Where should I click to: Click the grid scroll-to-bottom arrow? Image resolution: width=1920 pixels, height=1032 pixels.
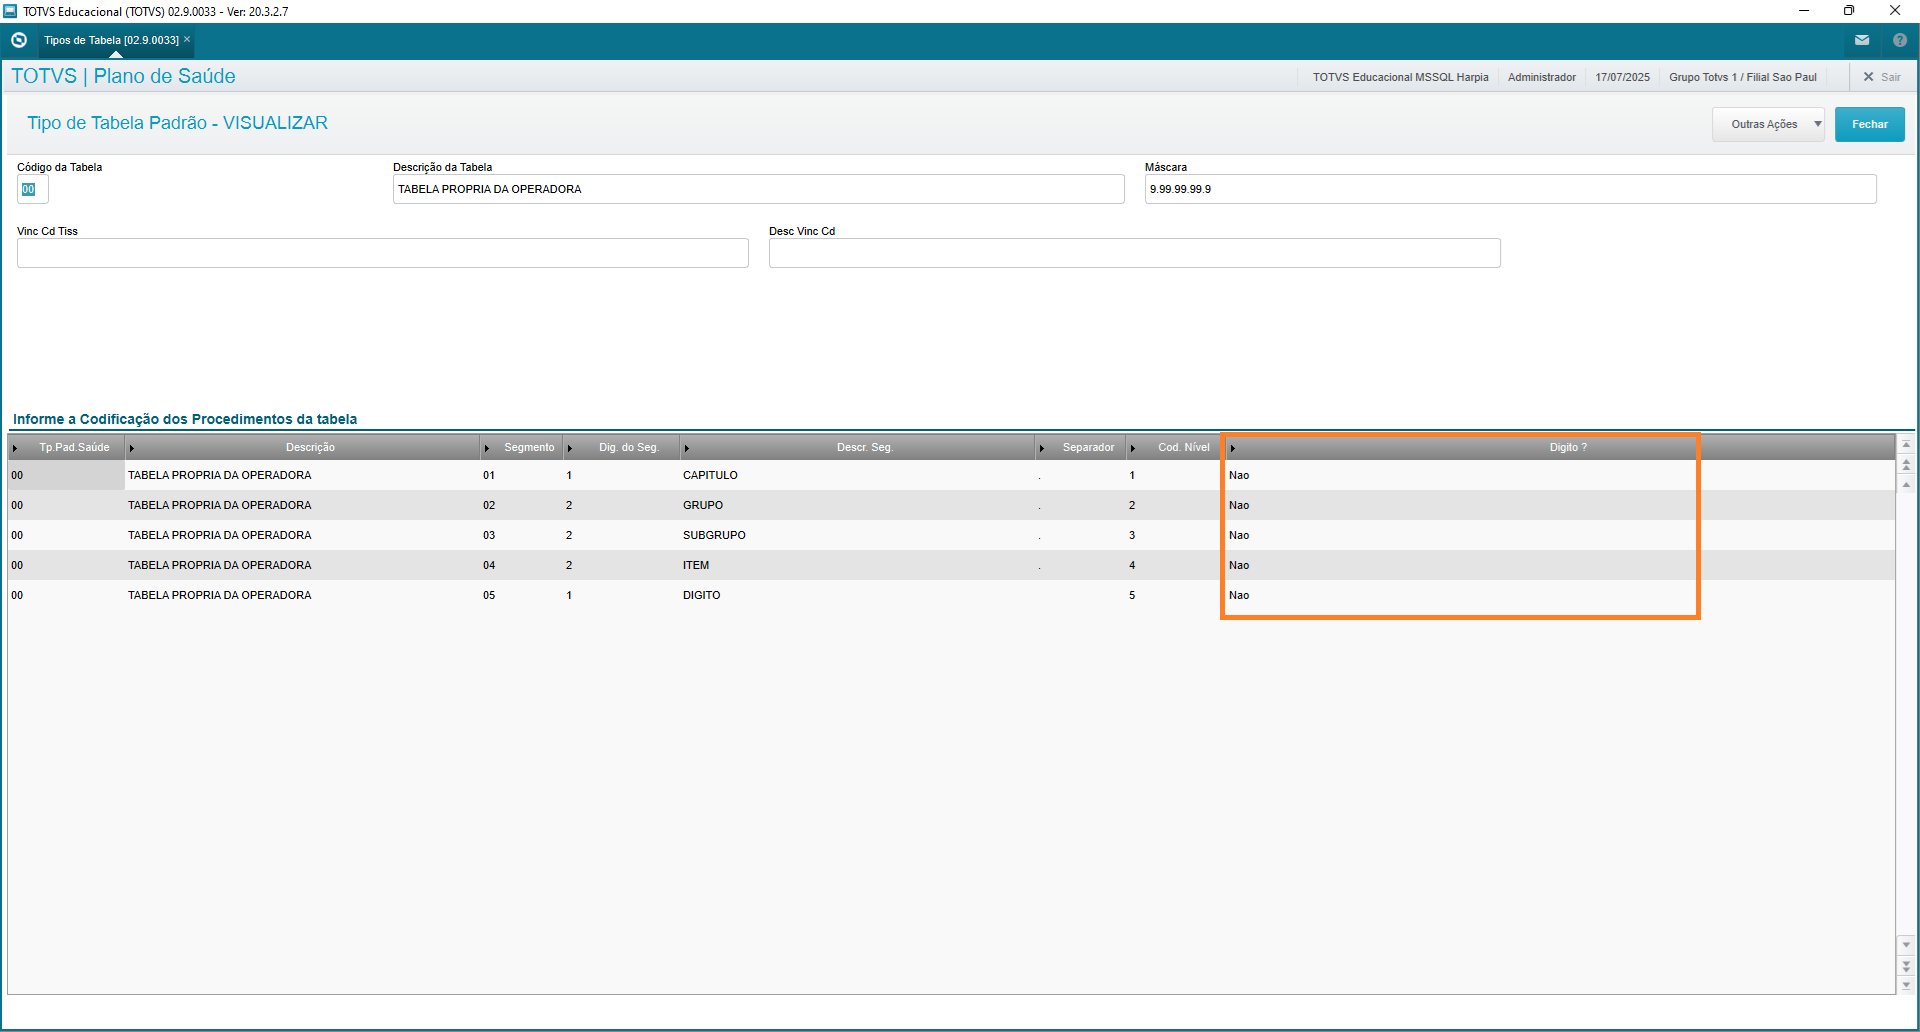(1906, 986)
